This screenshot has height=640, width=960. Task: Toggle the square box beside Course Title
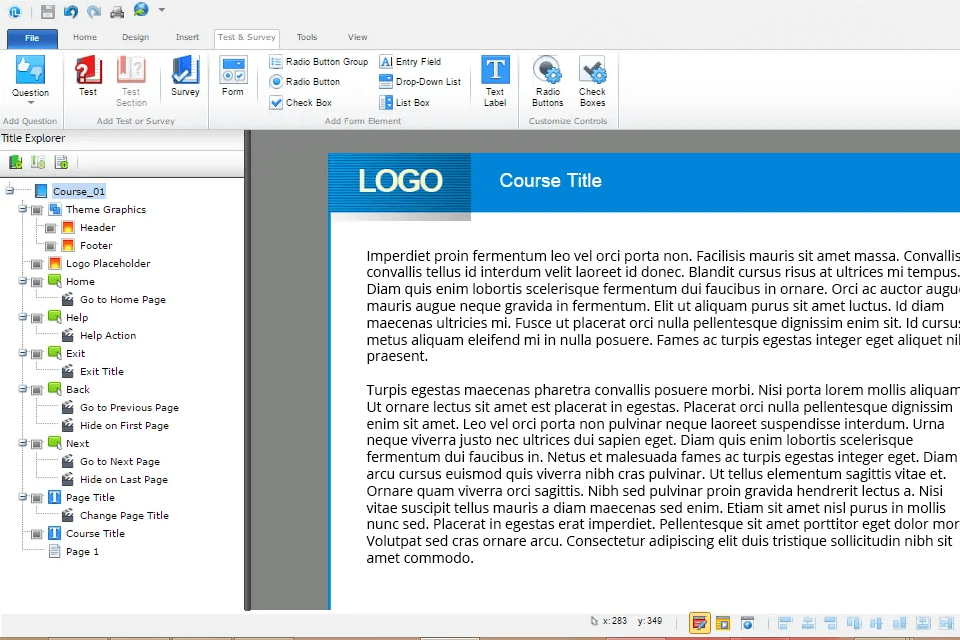(x=37, y=534)
